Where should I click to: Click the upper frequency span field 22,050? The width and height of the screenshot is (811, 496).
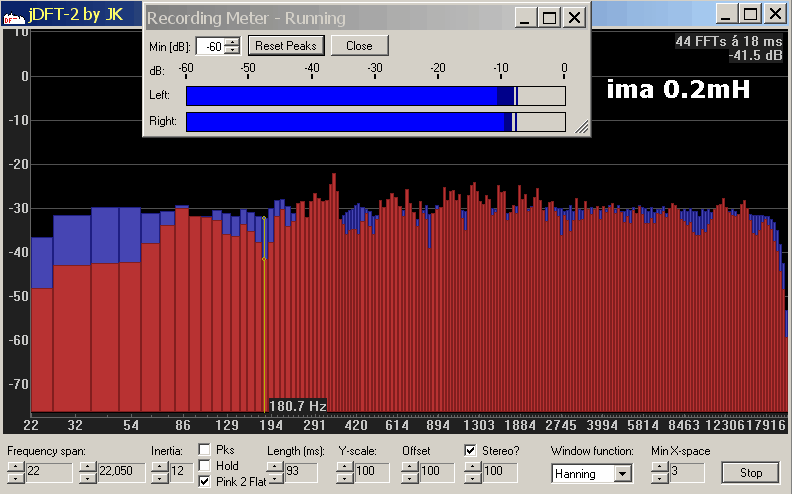pos(121,472)
